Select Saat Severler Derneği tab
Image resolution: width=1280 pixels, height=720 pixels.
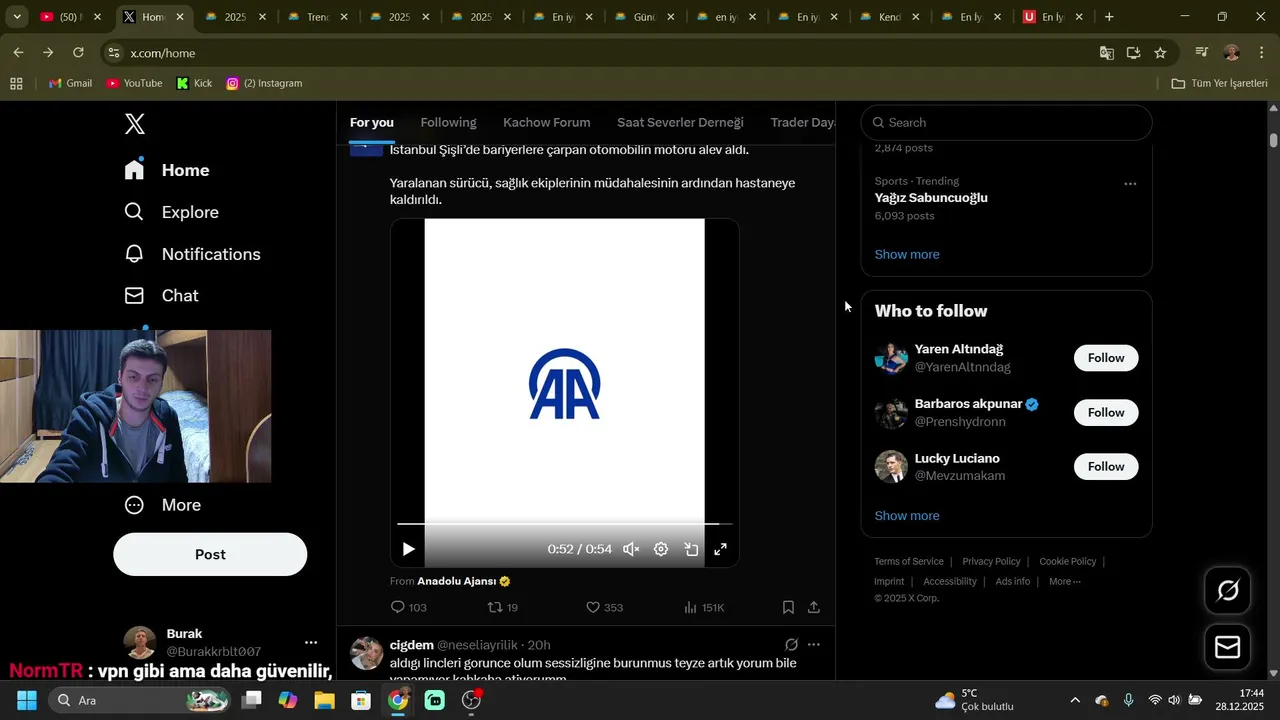point(680,123)
